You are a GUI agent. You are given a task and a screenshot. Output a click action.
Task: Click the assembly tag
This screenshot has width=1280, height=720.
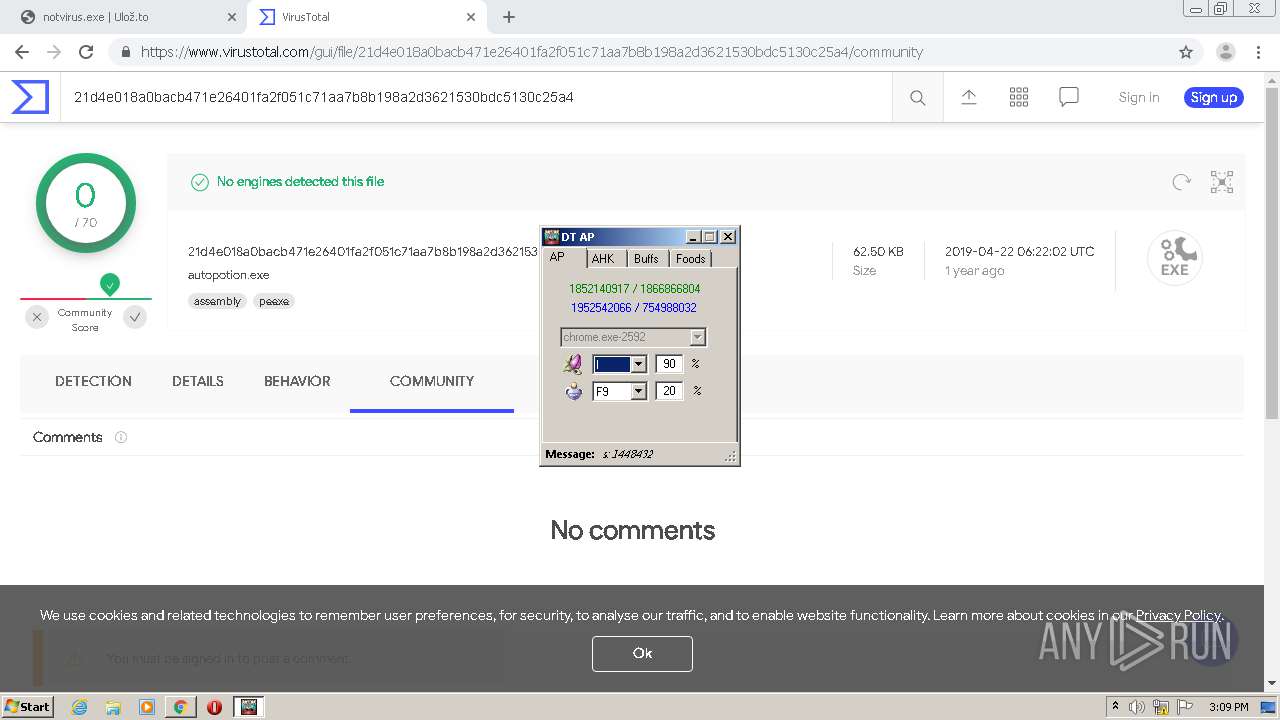point(217,301)
